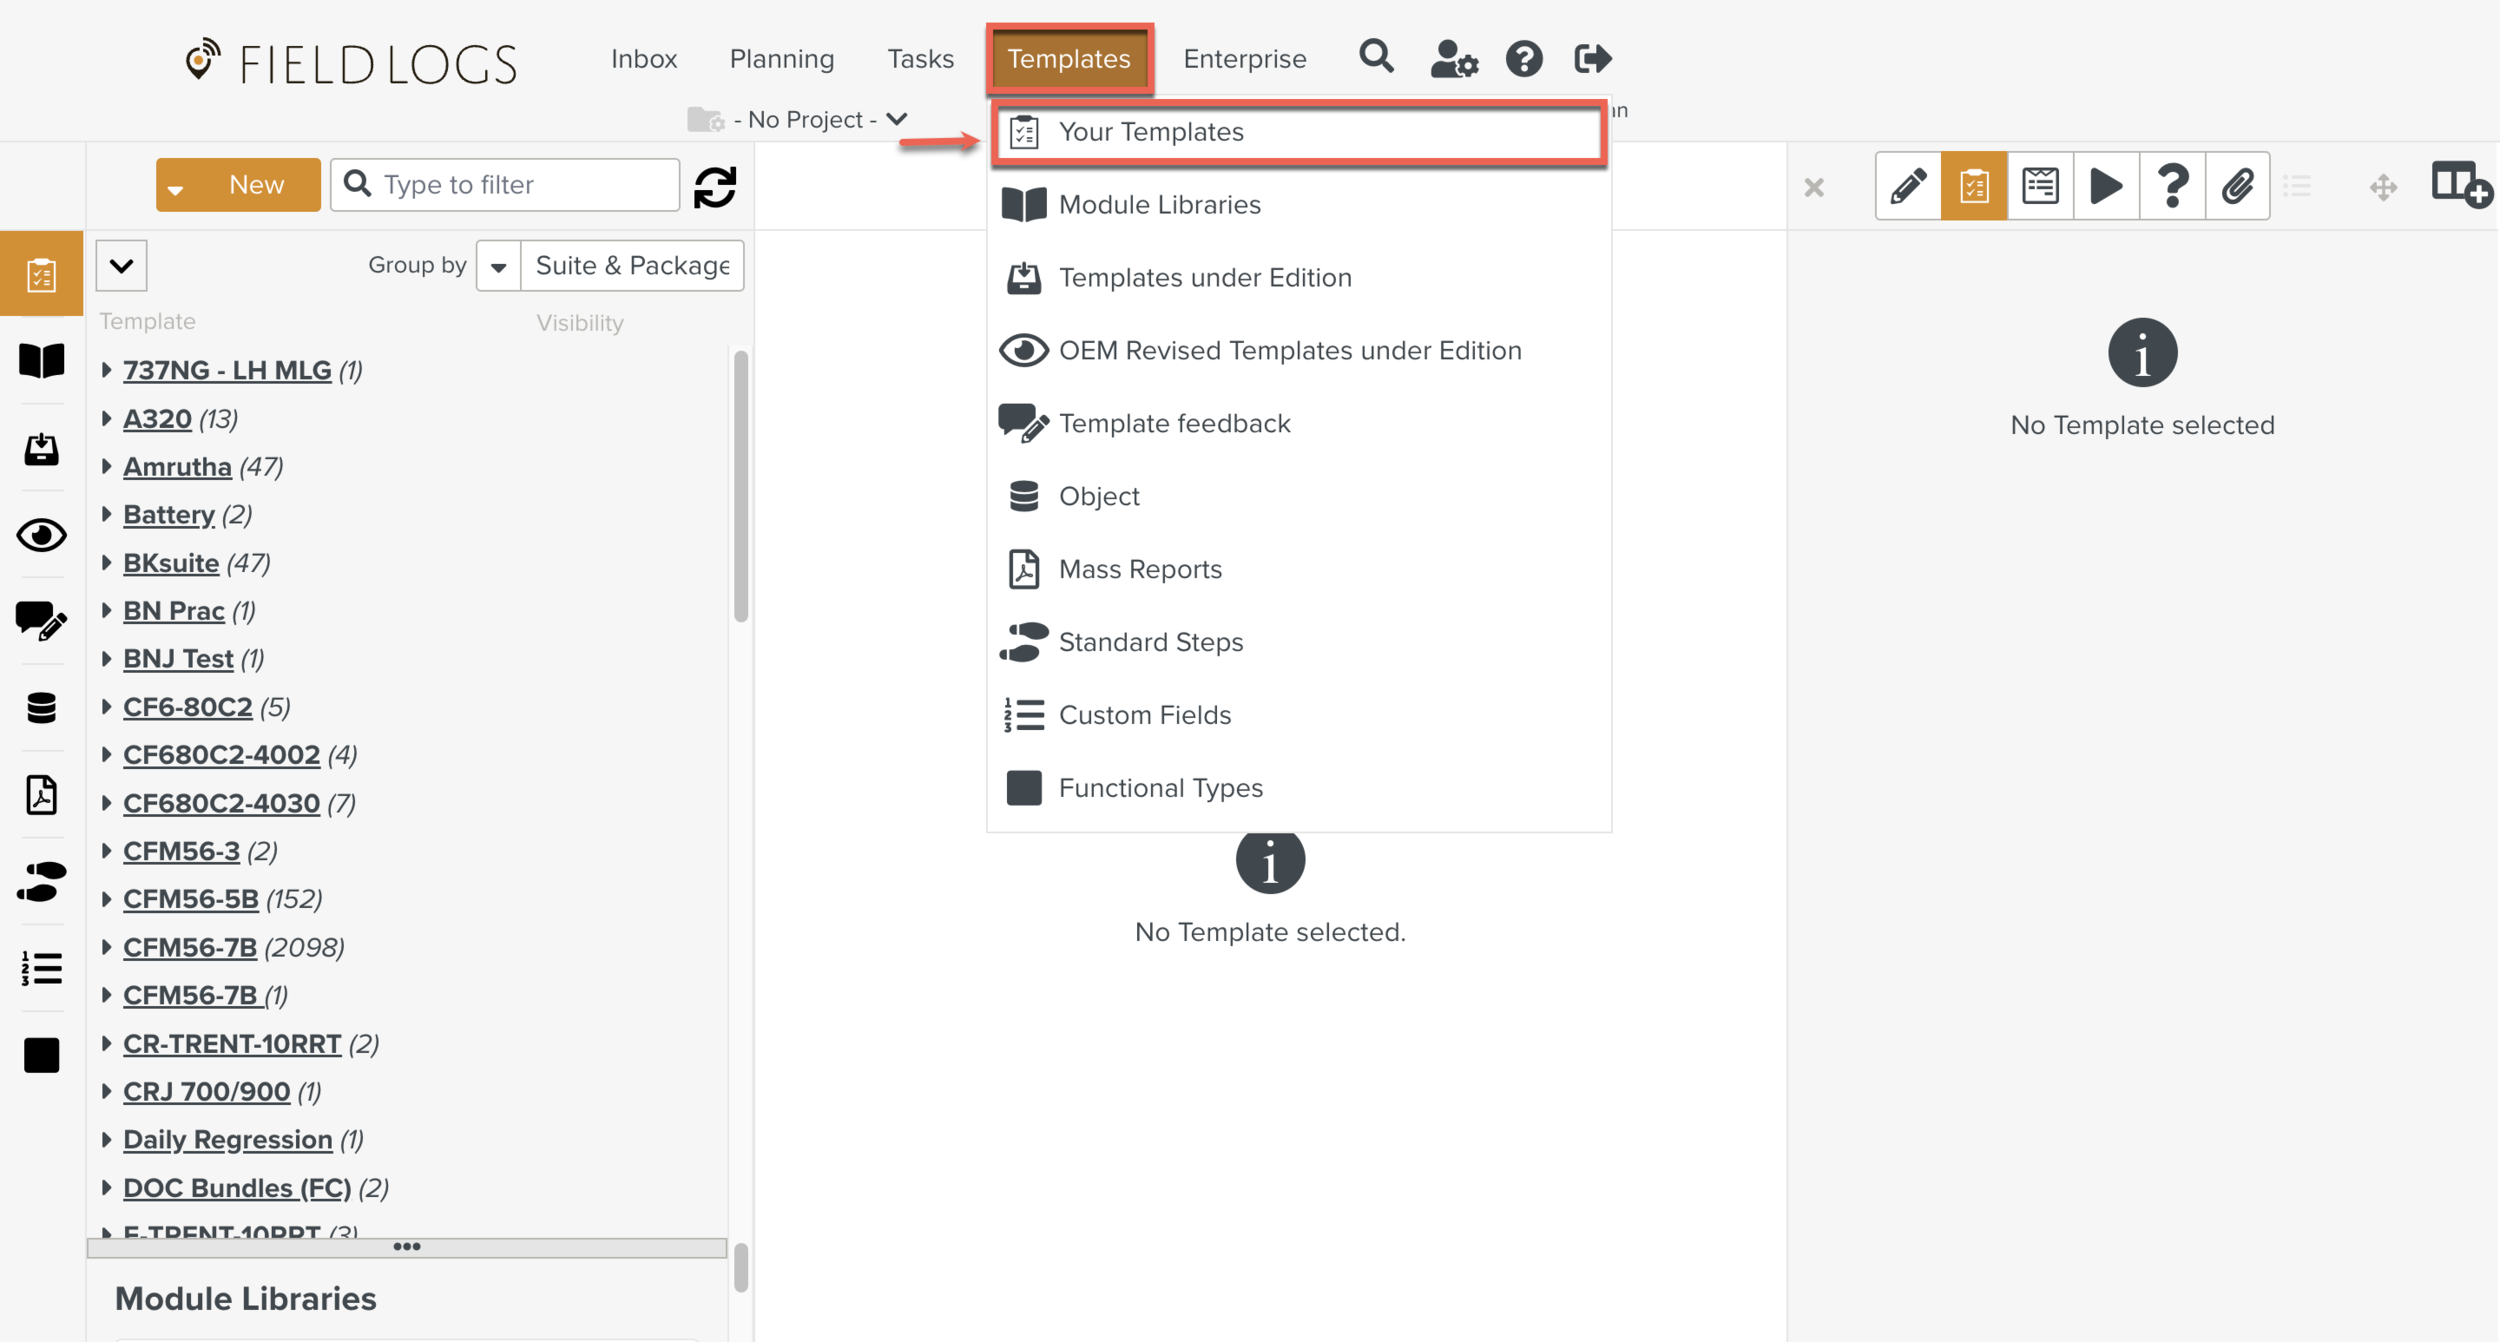Open Template feedback icon in left sidebar
The height and width of the screenshot is (1342, 2500).
[41, 621]
